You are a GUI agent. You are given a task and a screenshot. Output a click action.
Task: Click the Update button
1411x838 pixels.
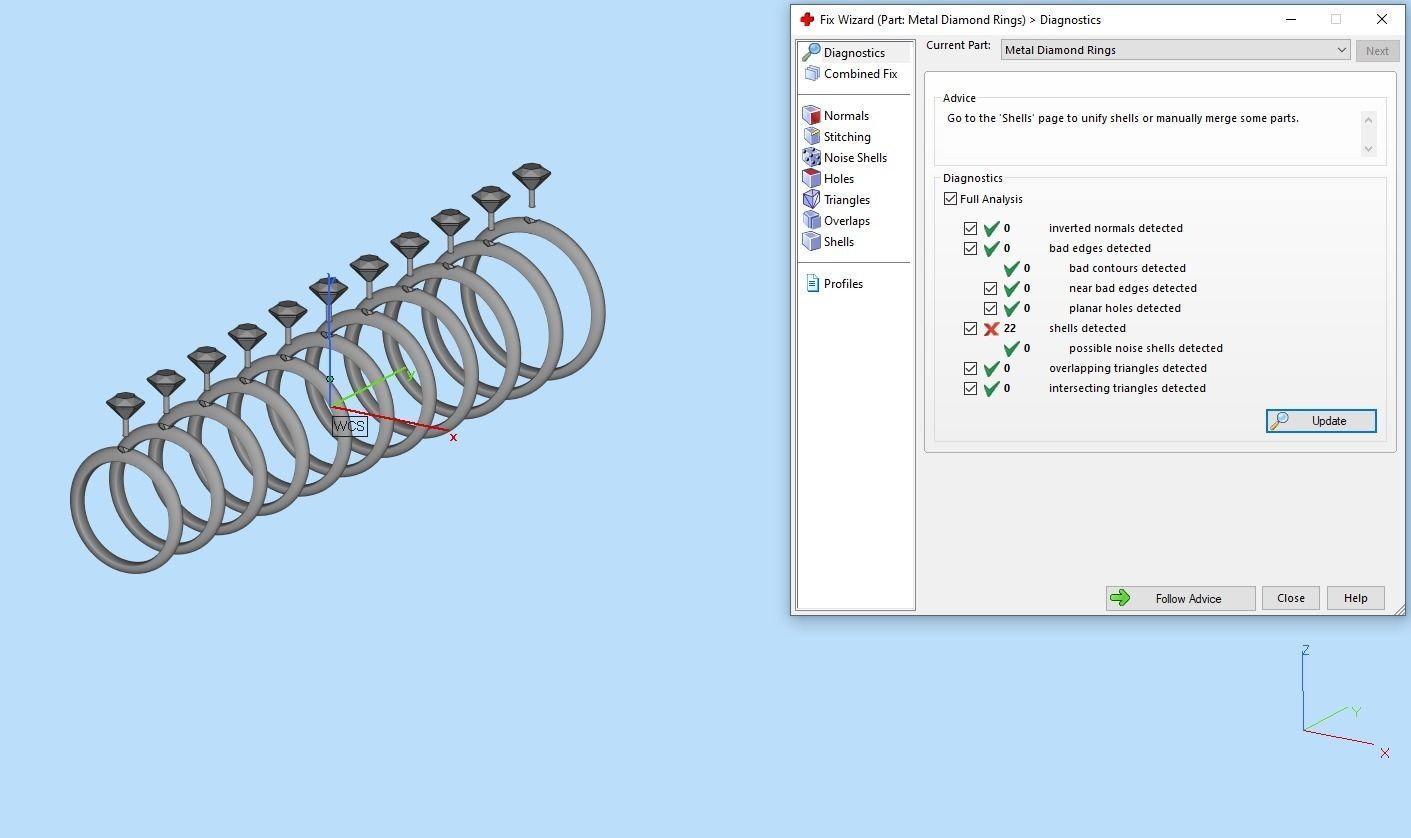click(1321, 421)
